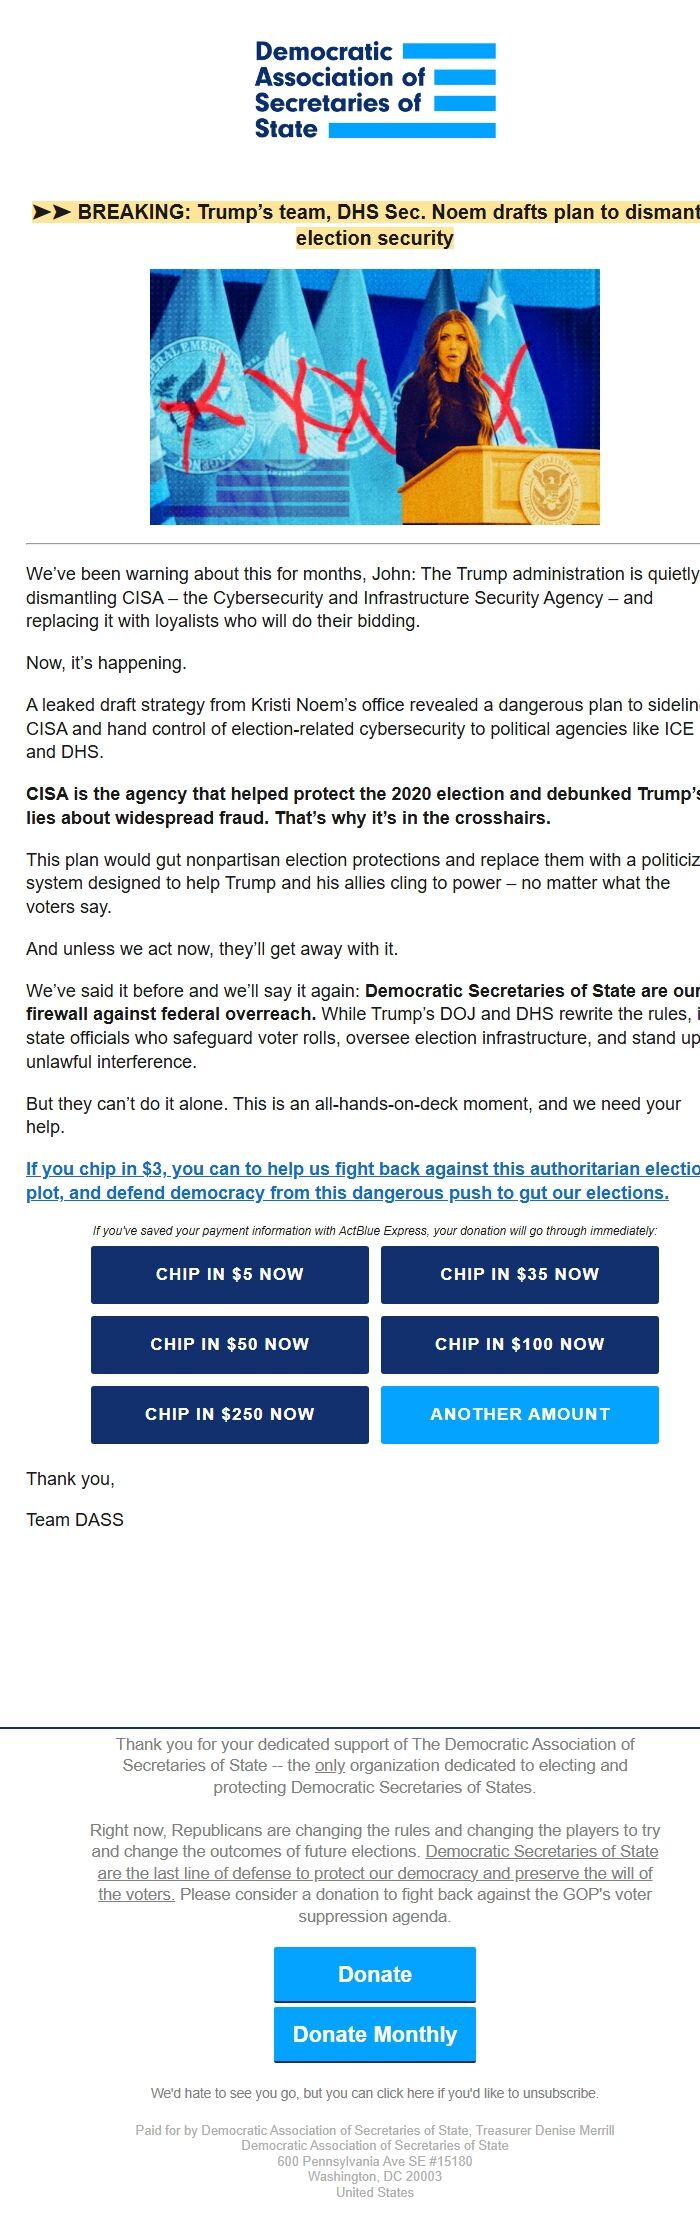Click the highlighted BREAKING headline
Viewport: 700px width, 2222px height.
tap(350, 222)
